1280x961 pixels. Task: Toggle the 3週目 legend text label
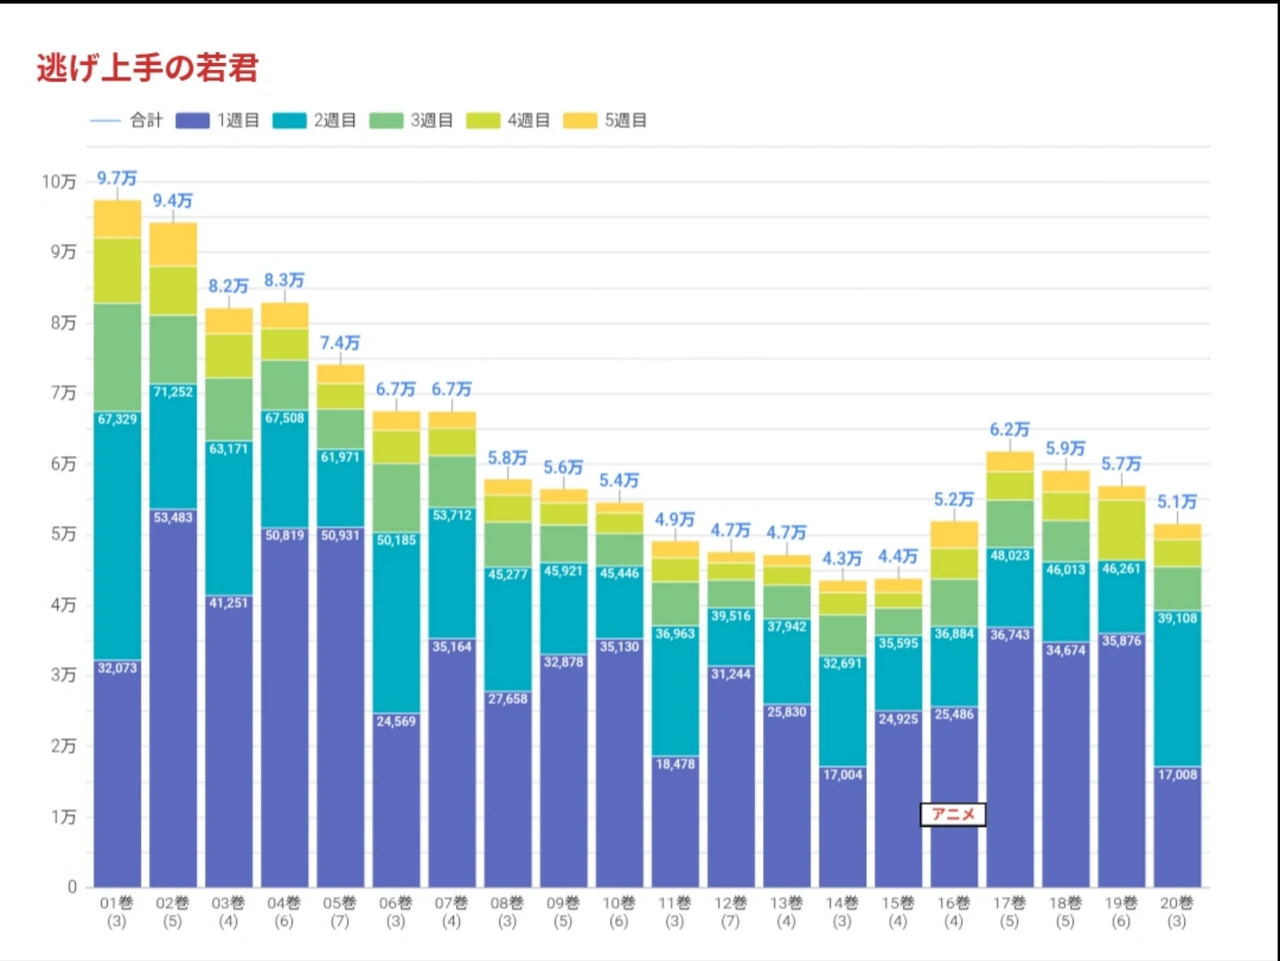click(431, 121)
